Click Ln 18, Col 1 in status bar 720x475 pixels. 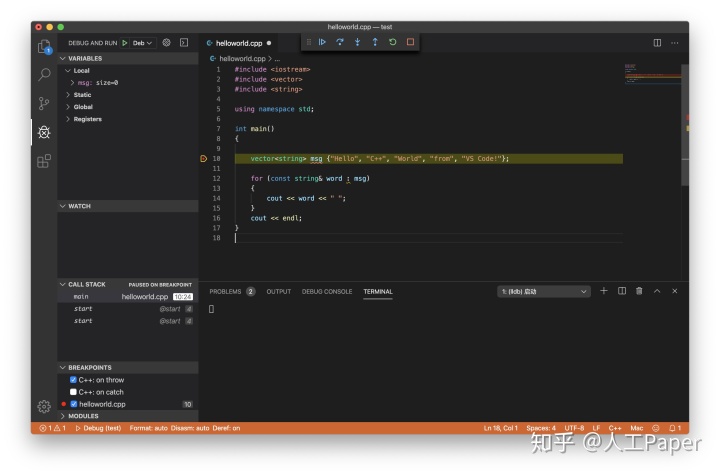point(501,428)
